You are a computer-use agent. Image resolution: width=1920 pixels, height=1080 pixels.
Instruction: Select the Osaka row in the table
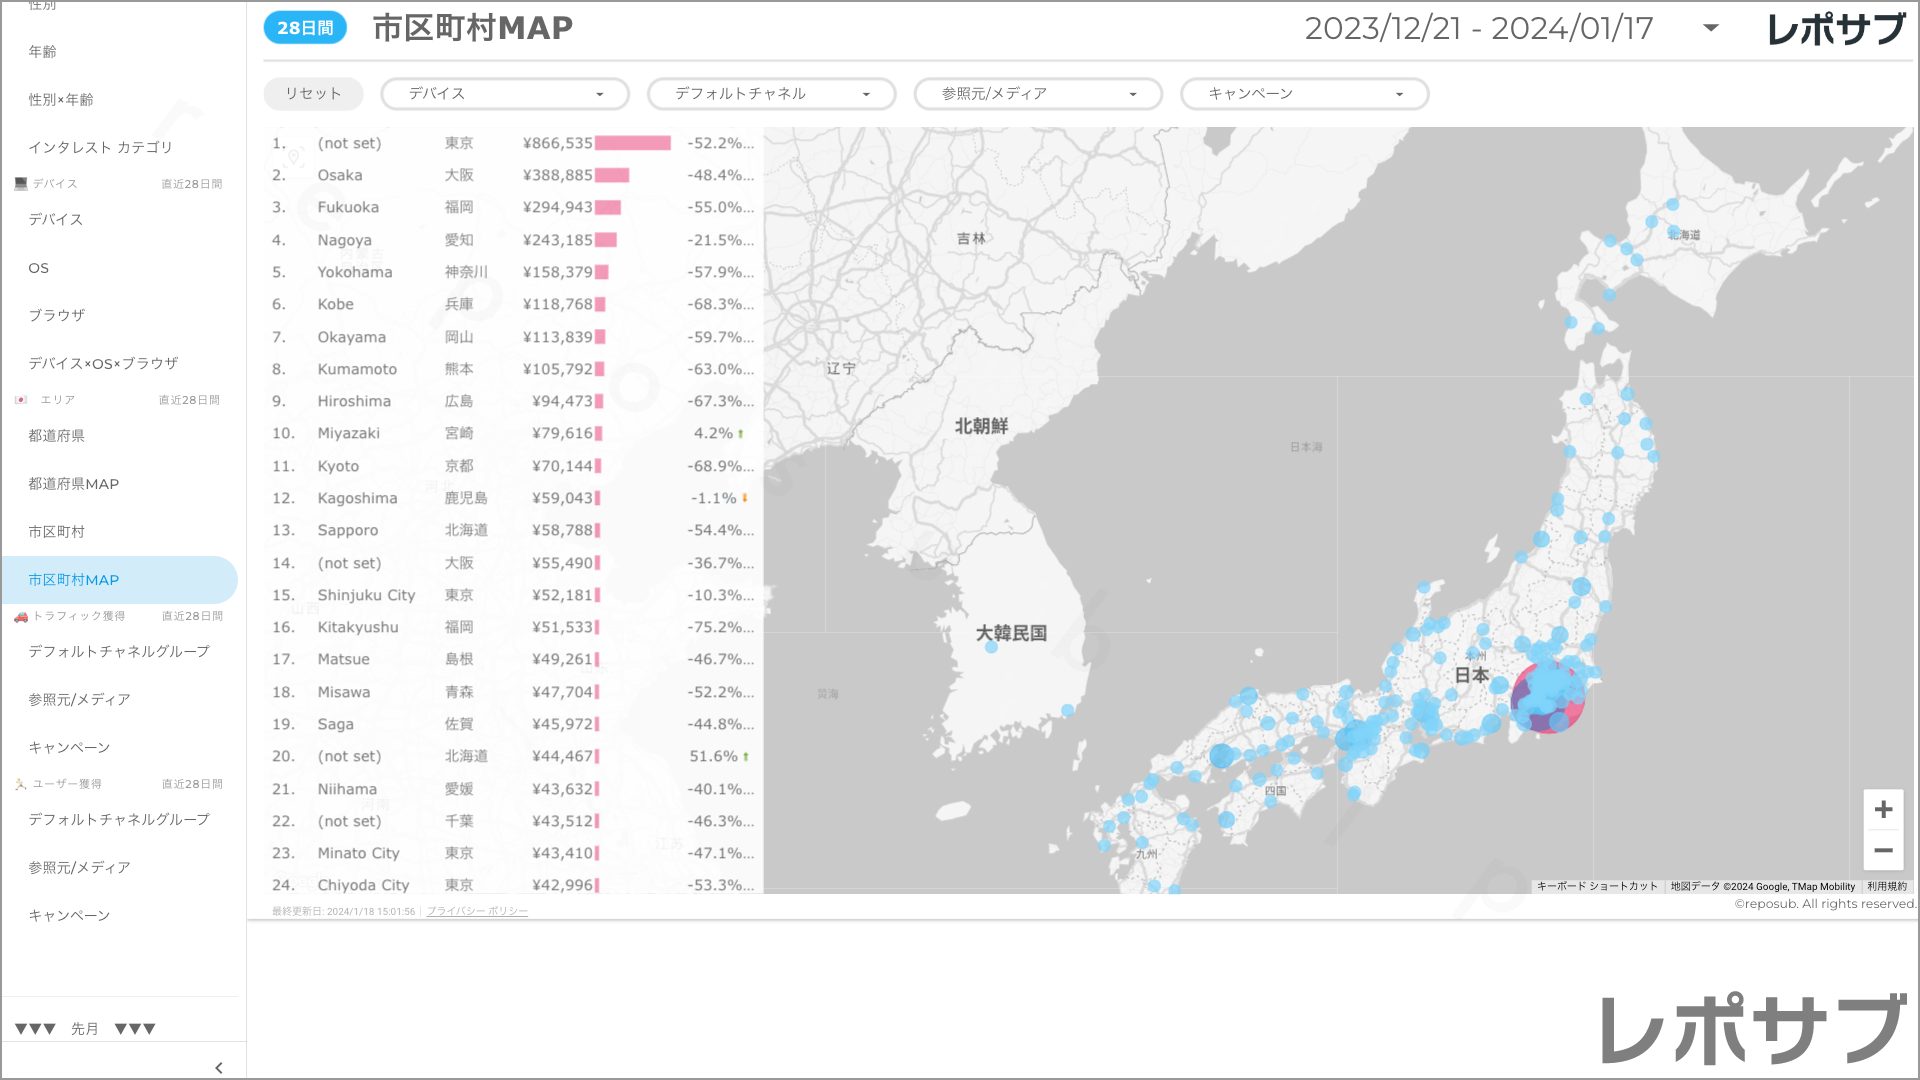pyautogui.click(x=340, y=175)
